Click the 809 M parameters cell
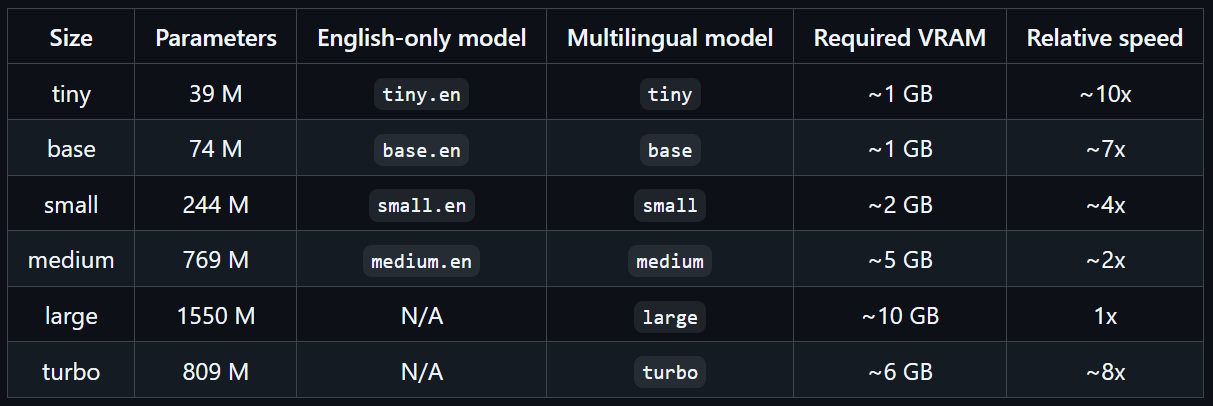Viewport: 1213px width, 406px height. point(216,372)
